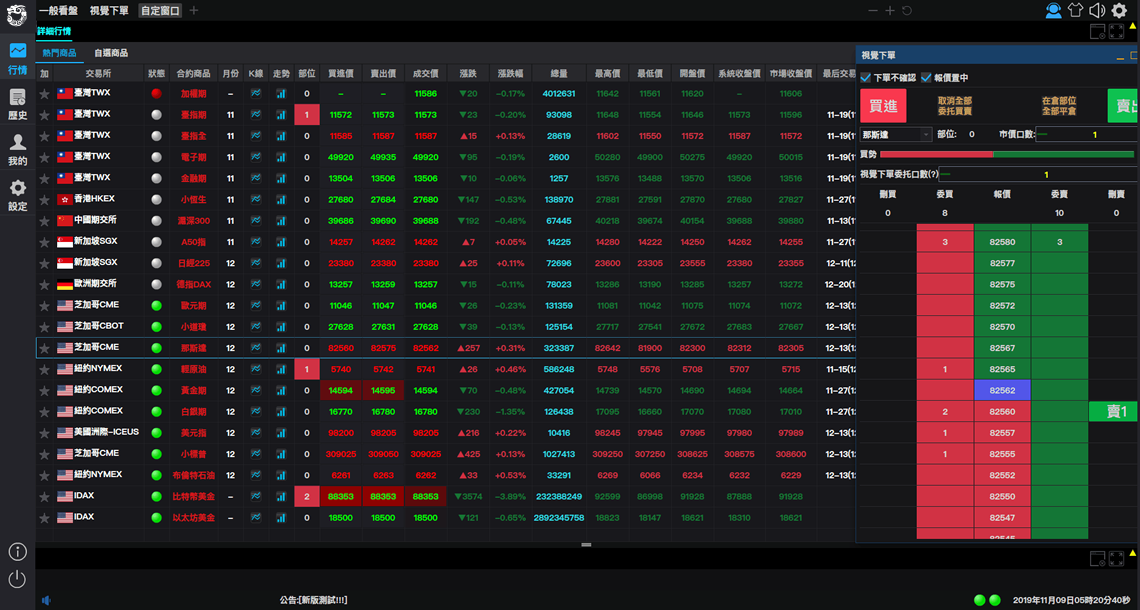Toggle the 報價置中 checkbox
The width and height of the screenshot is (1140, 610).
pyautogui.click(x=926, y=78)
